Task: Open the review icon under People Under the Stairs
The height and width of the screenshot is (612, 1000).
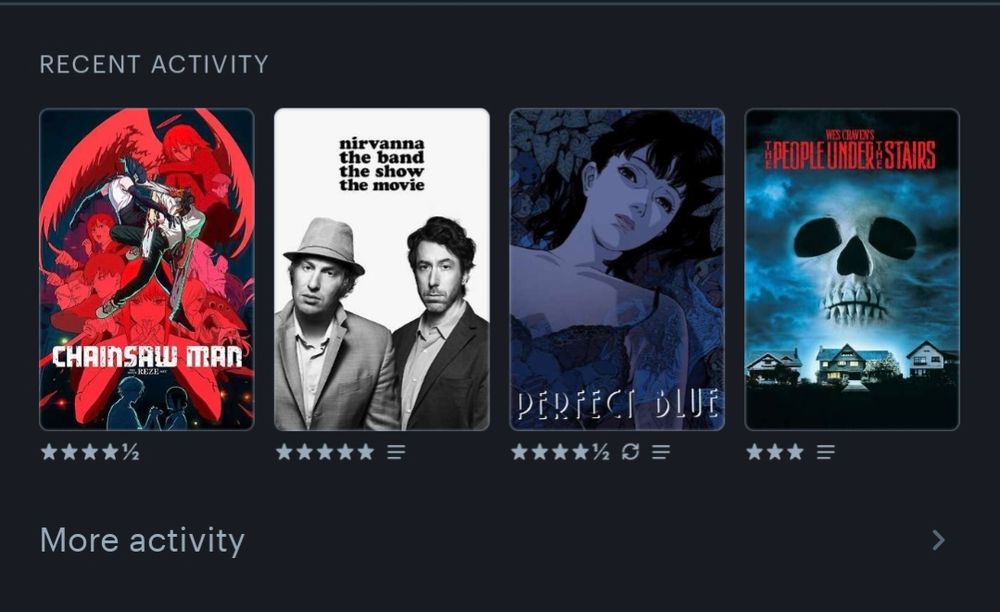Action: [x=826, y=452]
